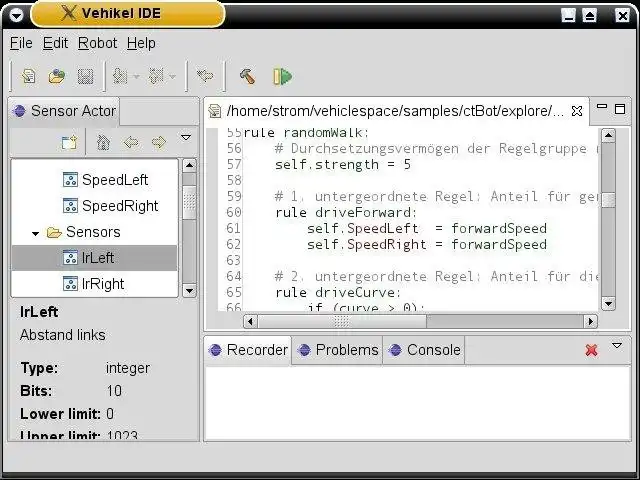Click the Vehikel IDE window menu button

[x=16, y=16]
